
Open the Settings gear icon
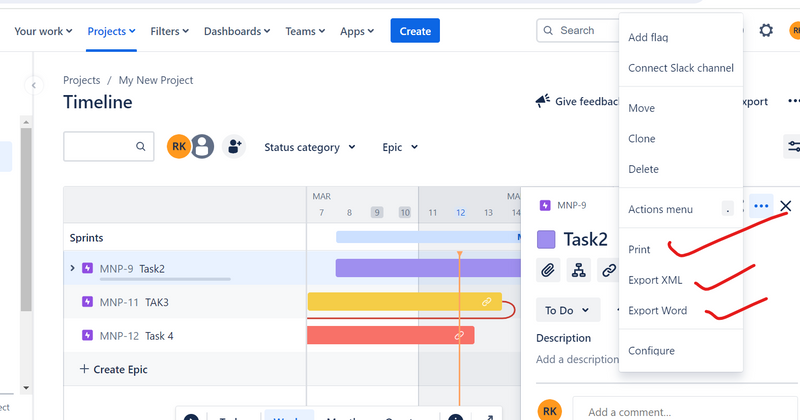tap(766, 31)
